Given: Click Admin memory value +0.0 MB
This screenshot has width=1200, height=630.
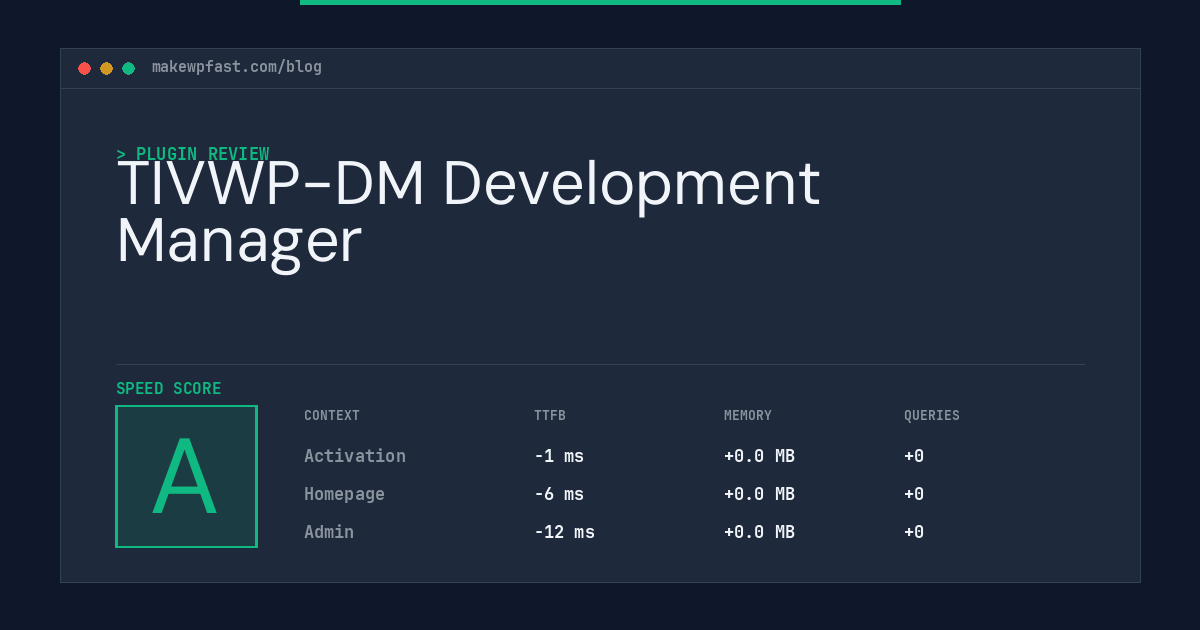Looking at the screenshot, I should click(x=759, y=532).
